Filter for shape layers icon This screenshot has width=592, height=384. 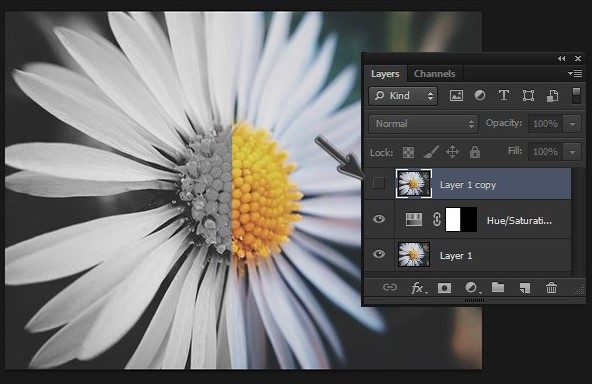[x=528, y=96]
